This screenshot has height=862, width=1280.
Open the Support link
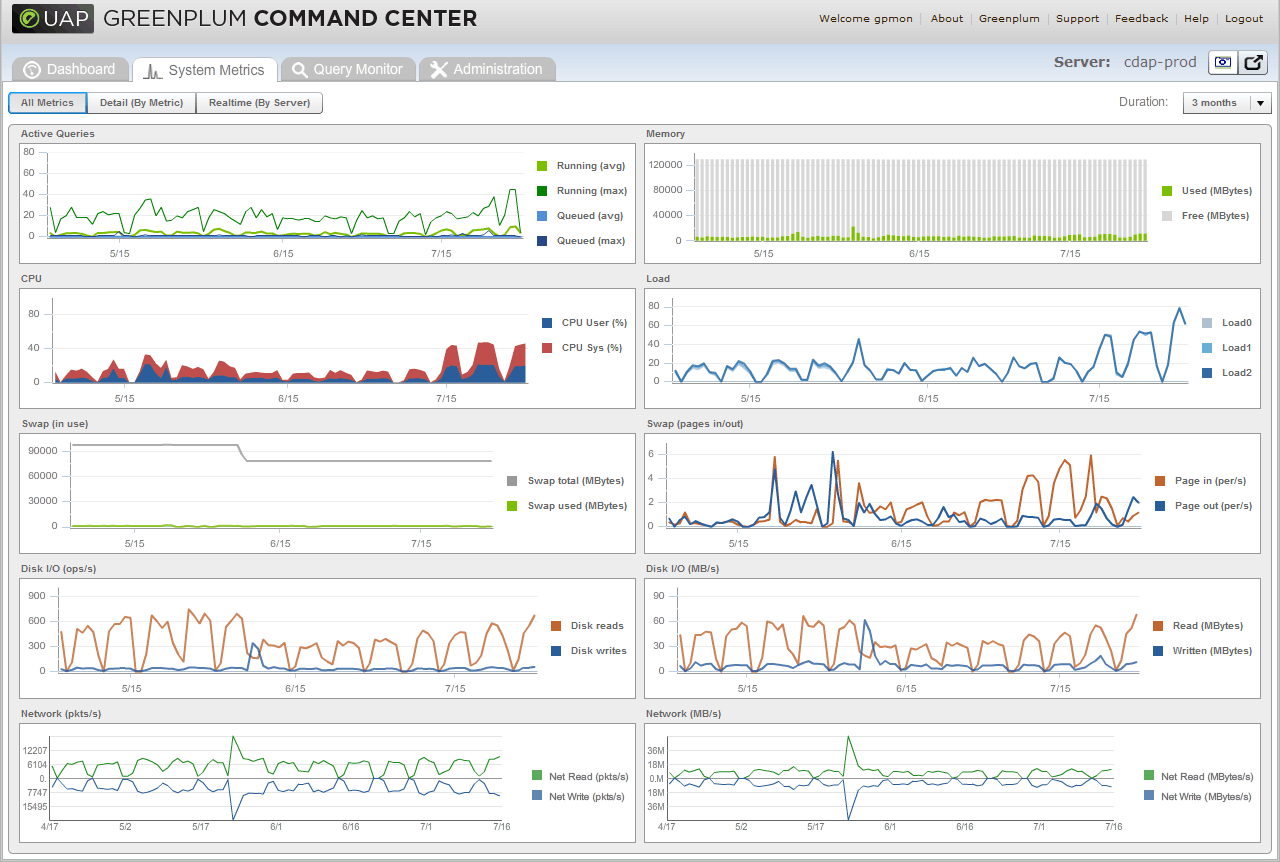(x=1077, y=18)
